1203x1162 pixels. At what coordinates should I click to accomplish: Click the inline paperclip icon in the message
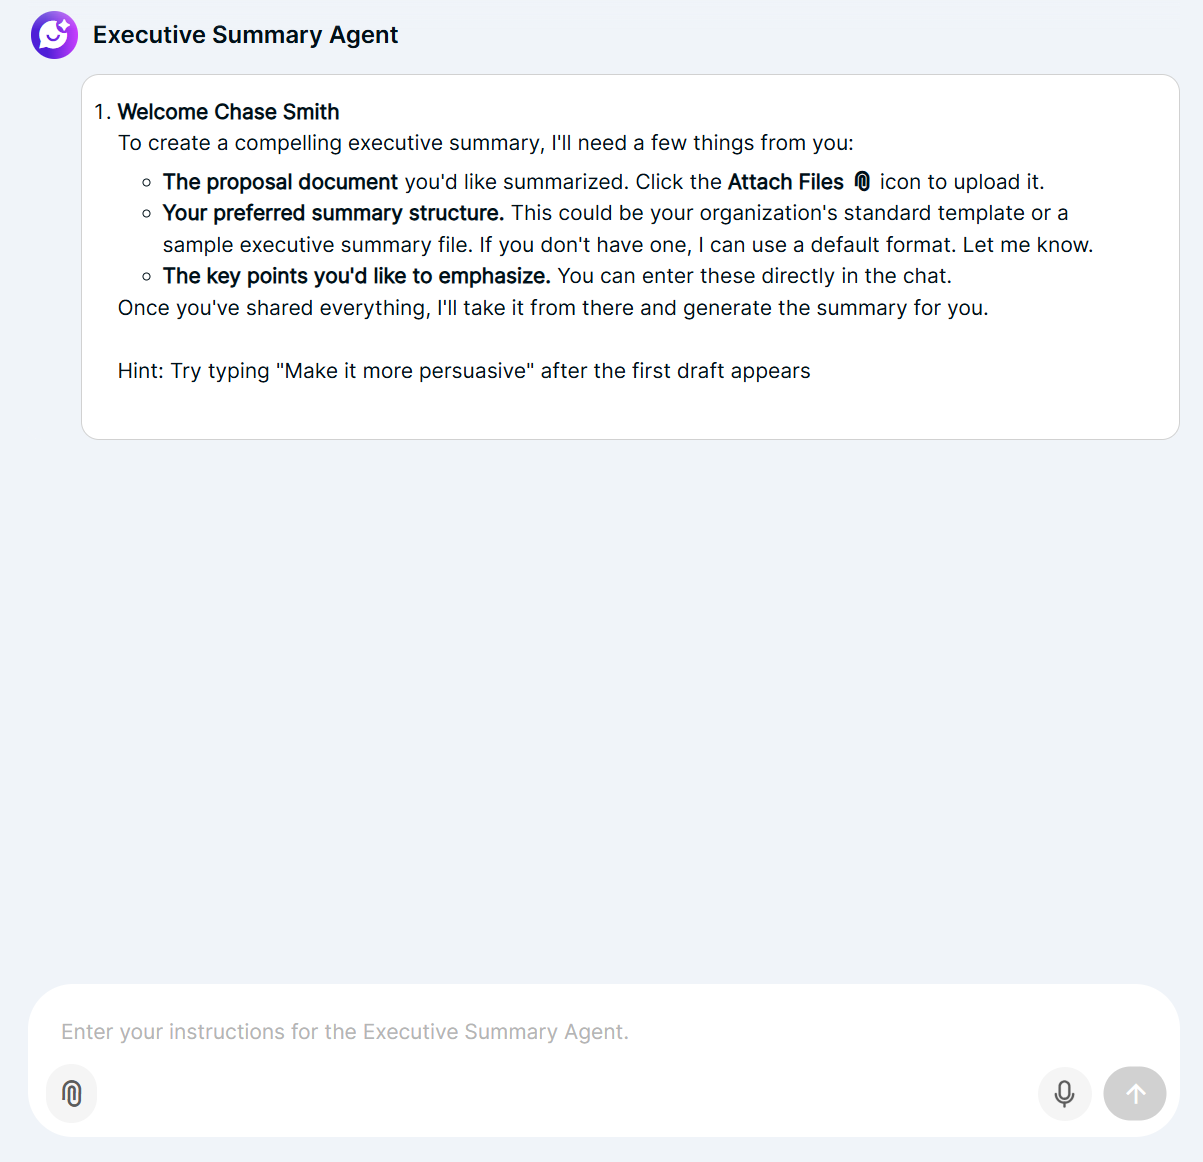click(862, 181)
